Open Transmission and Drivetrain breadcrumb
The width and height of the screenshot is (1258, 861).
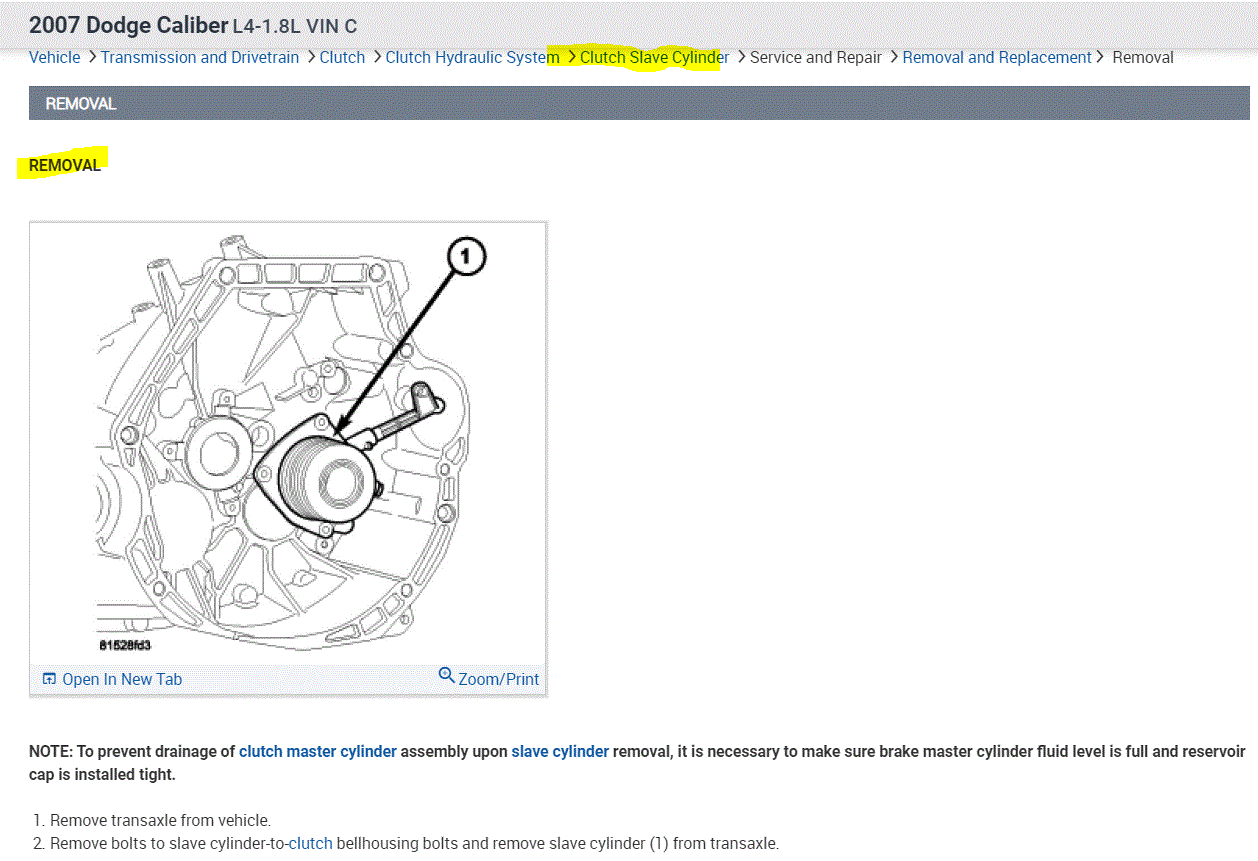(200, 57)
